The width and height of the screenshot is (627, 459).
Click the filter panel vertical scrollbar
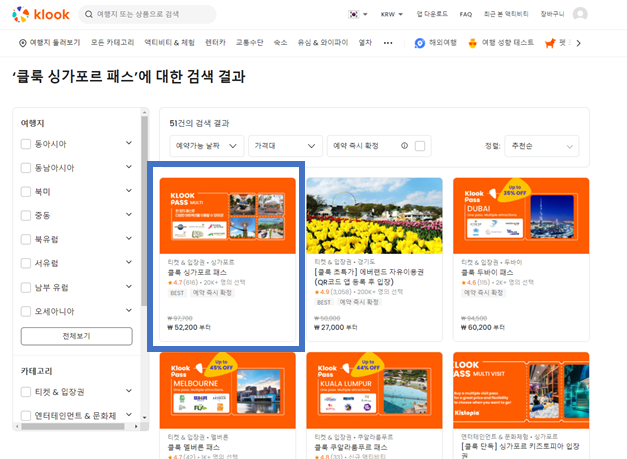(x=144, y=211)
